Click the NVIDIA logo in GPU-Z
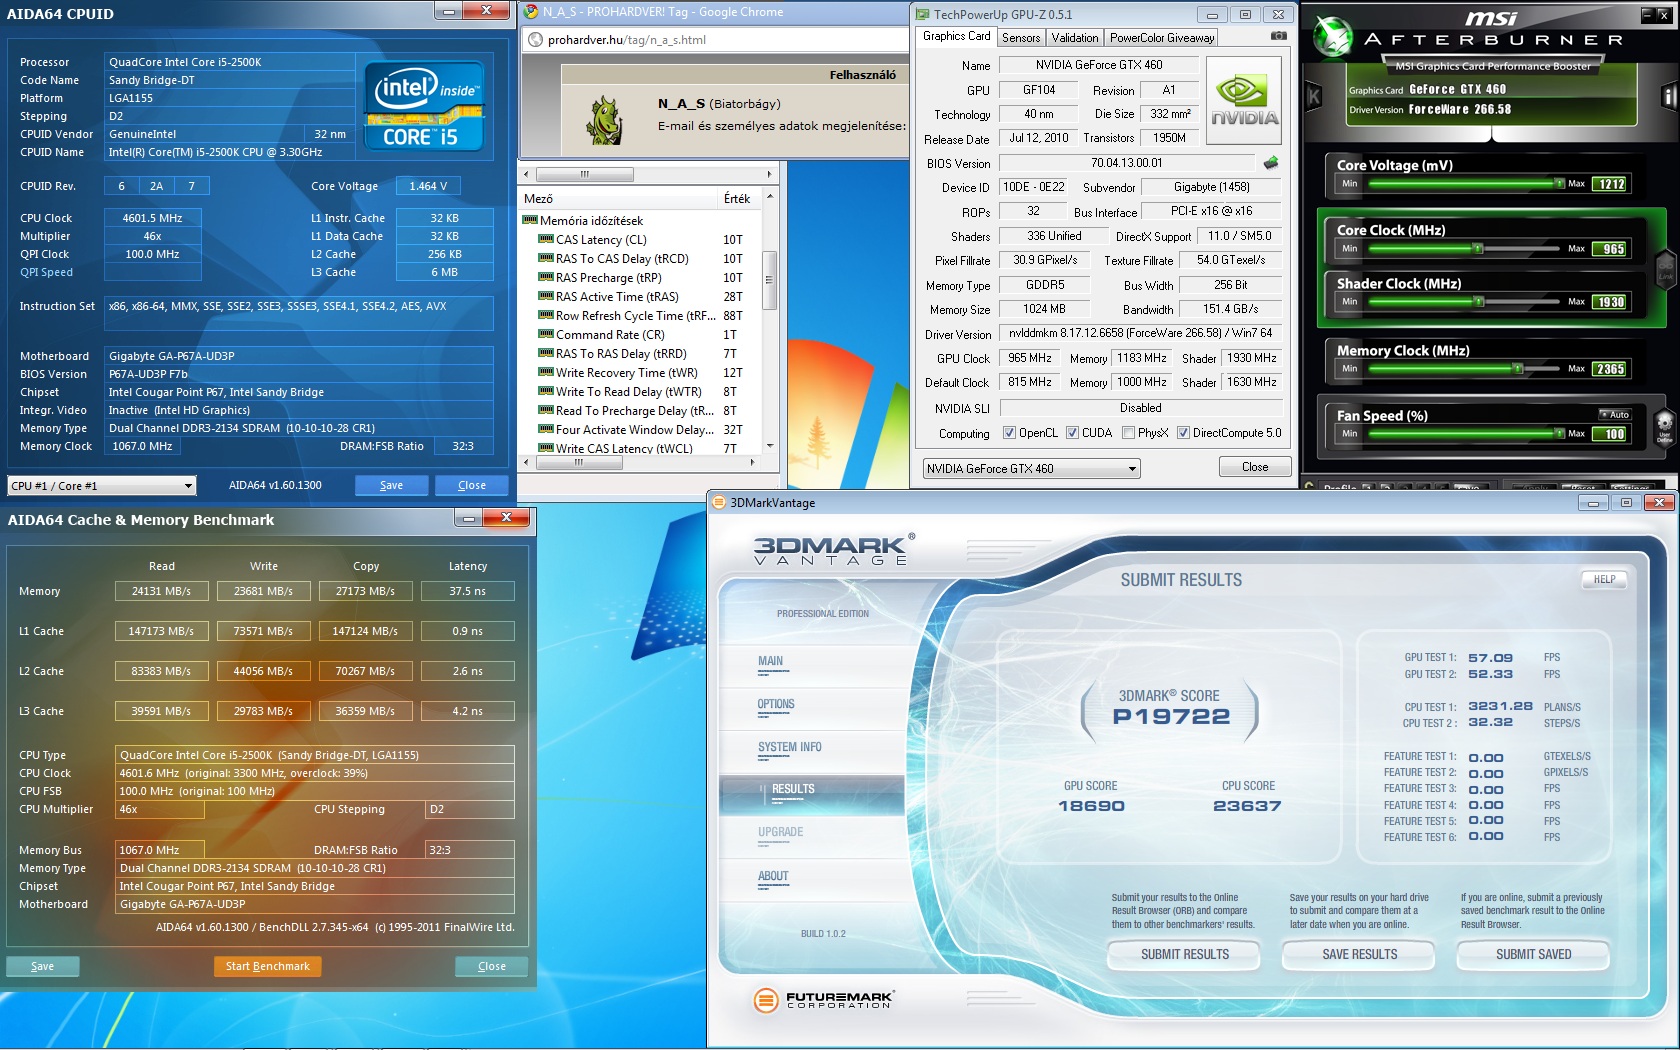Image resolution: width=1680 pixels, height=1050 pixels. [x=1244, y=100]
